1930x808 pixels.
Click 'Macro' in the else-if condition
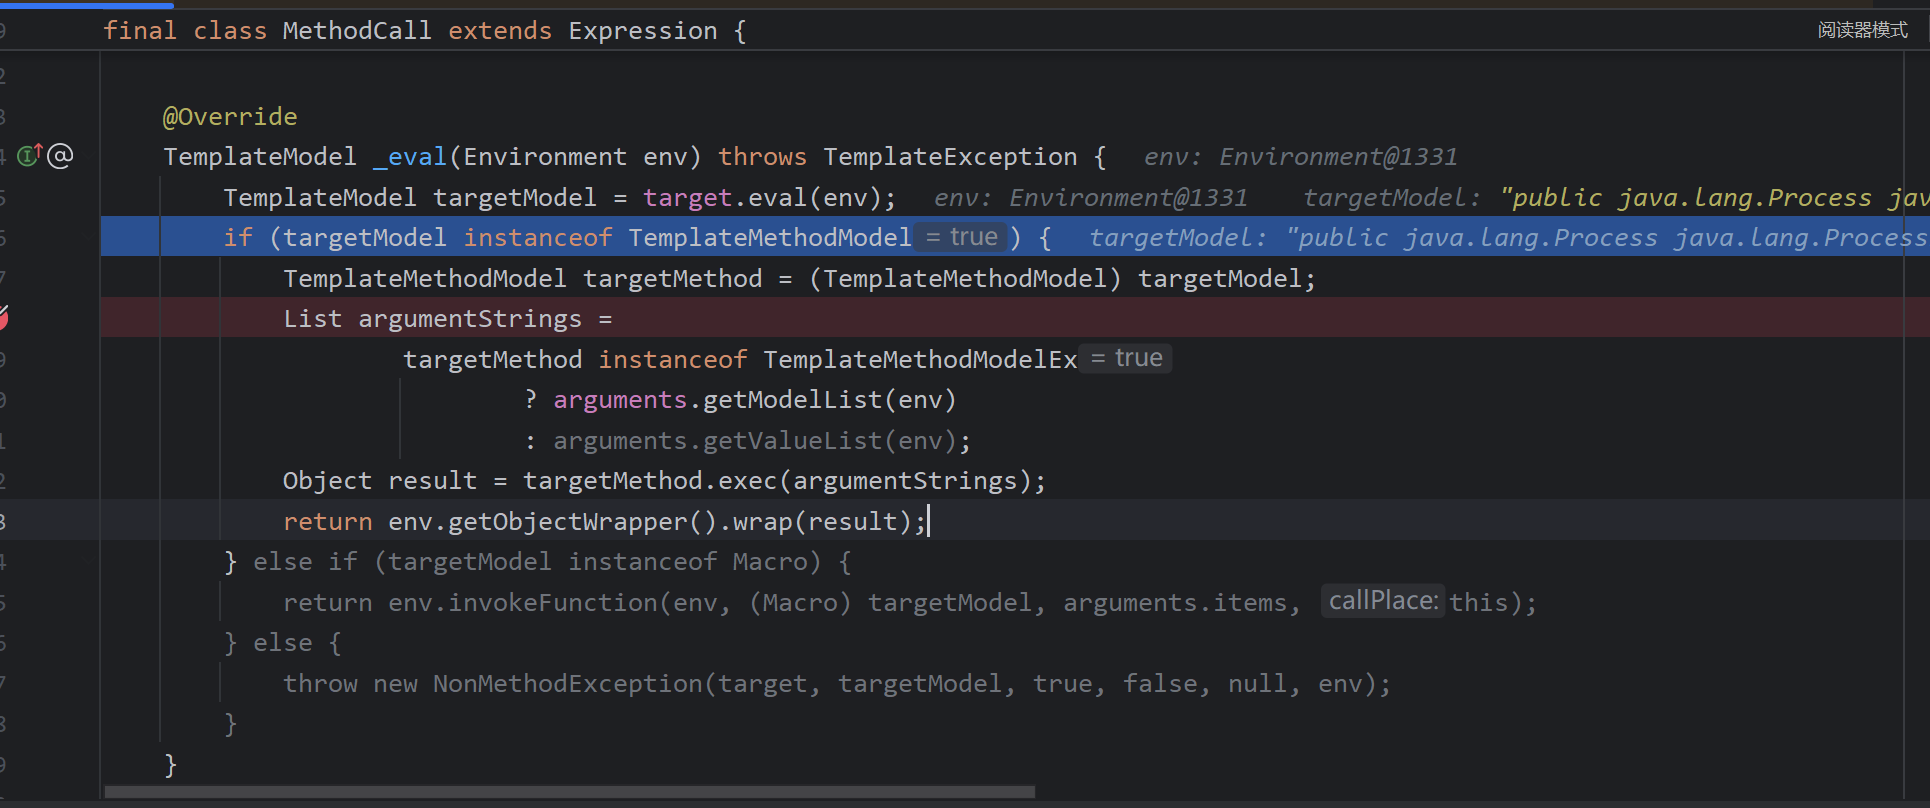point(770,562)
